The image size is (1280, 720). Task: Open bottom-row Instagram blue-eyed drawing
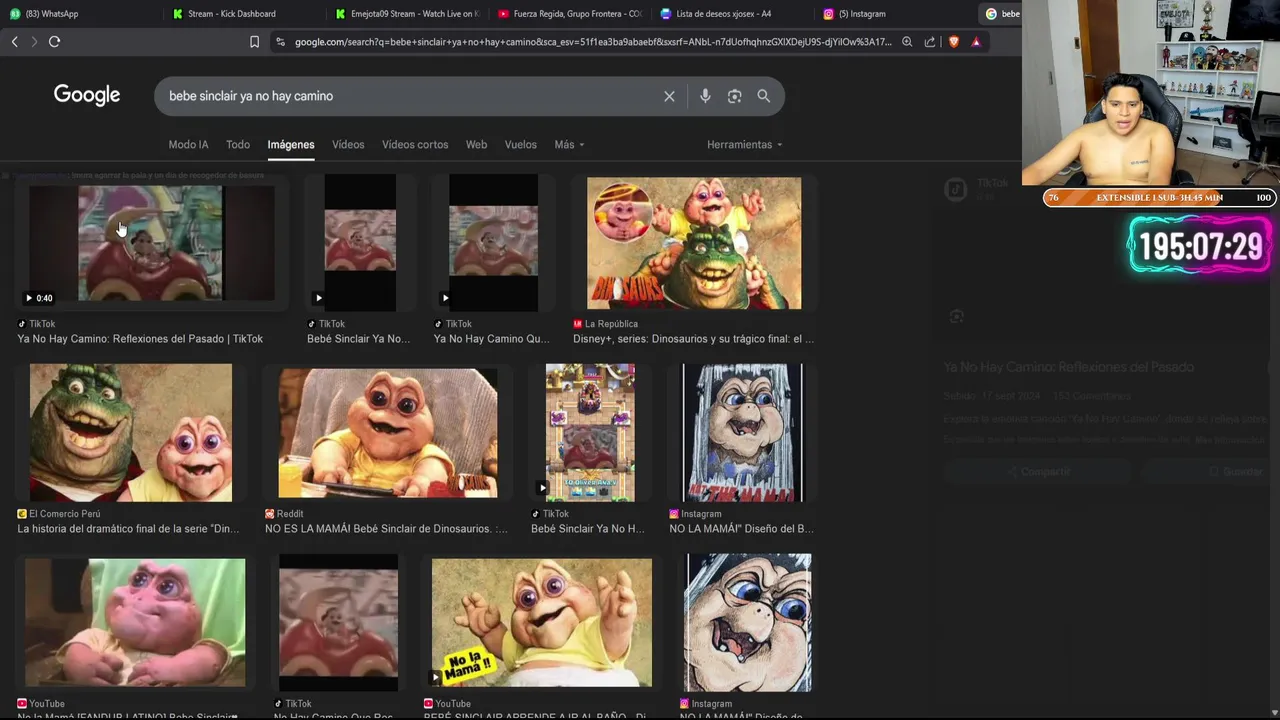748,623
